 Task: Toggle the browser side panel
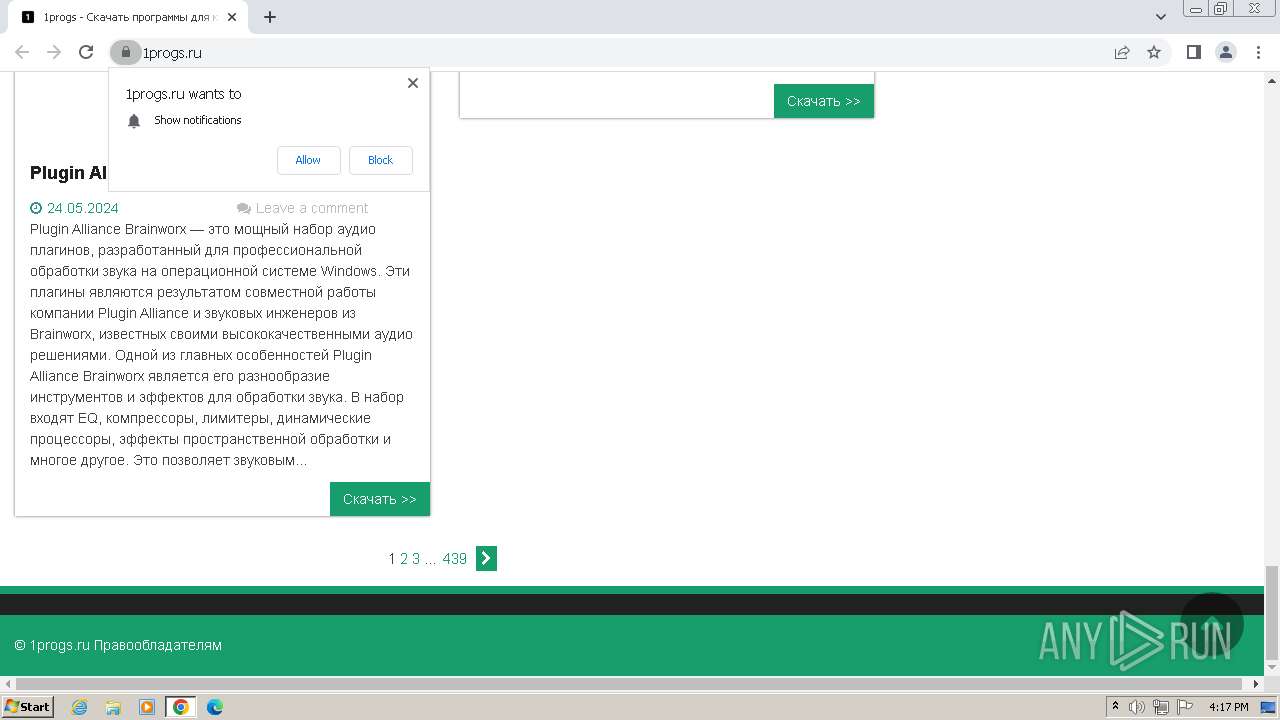coord(1193,52)
